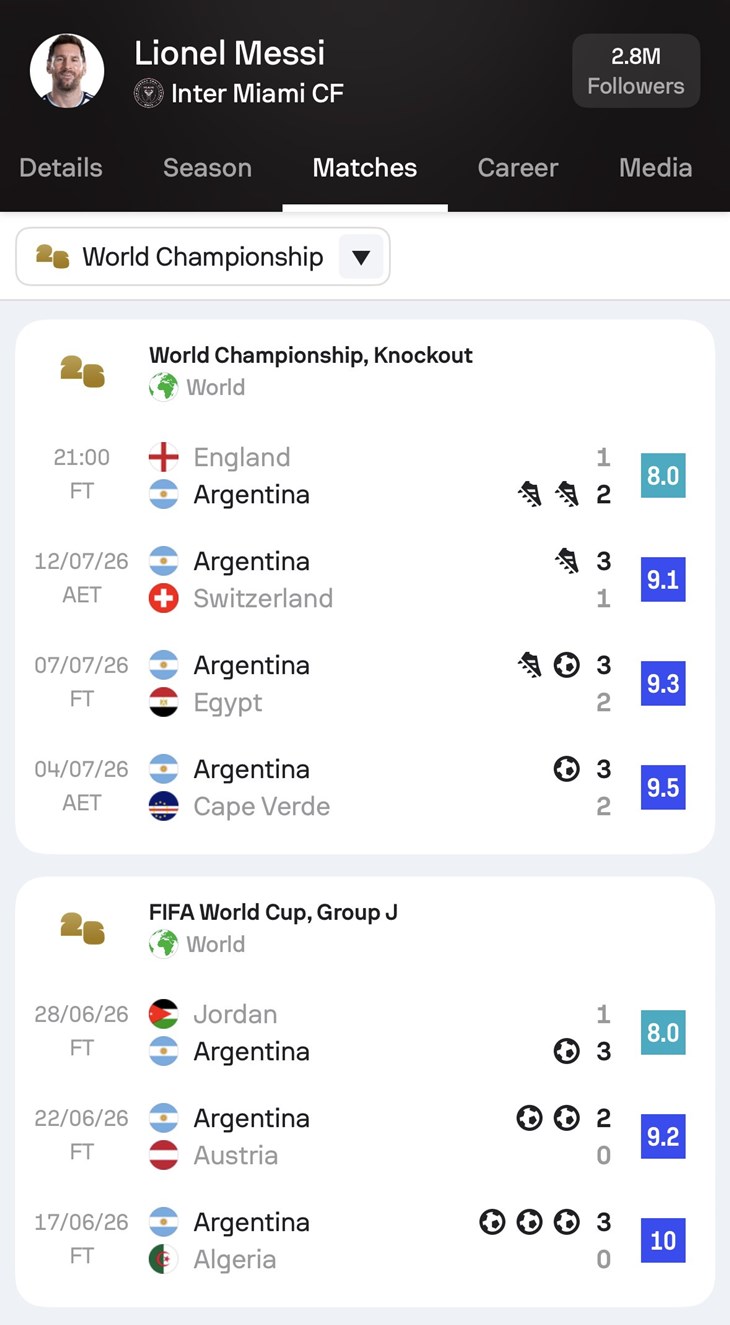Click the Algeria flag icon

pos(163,1259)
